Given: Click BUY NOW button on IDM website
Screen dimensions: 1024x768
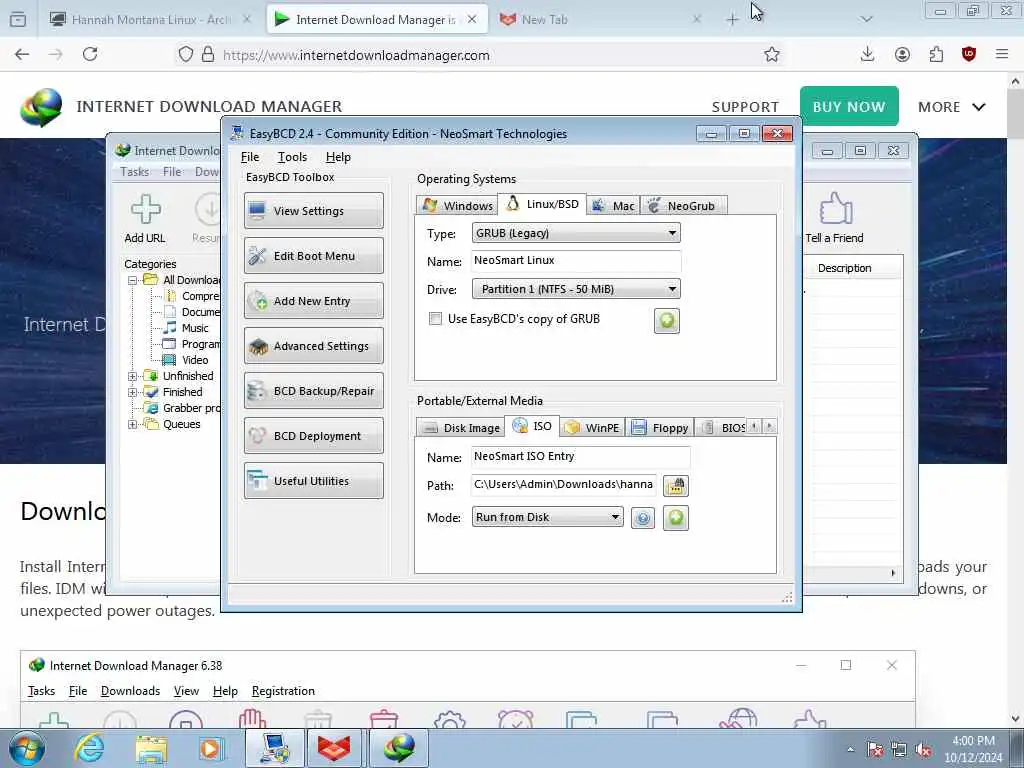Looking at the screenshot, I should [849, 106].
